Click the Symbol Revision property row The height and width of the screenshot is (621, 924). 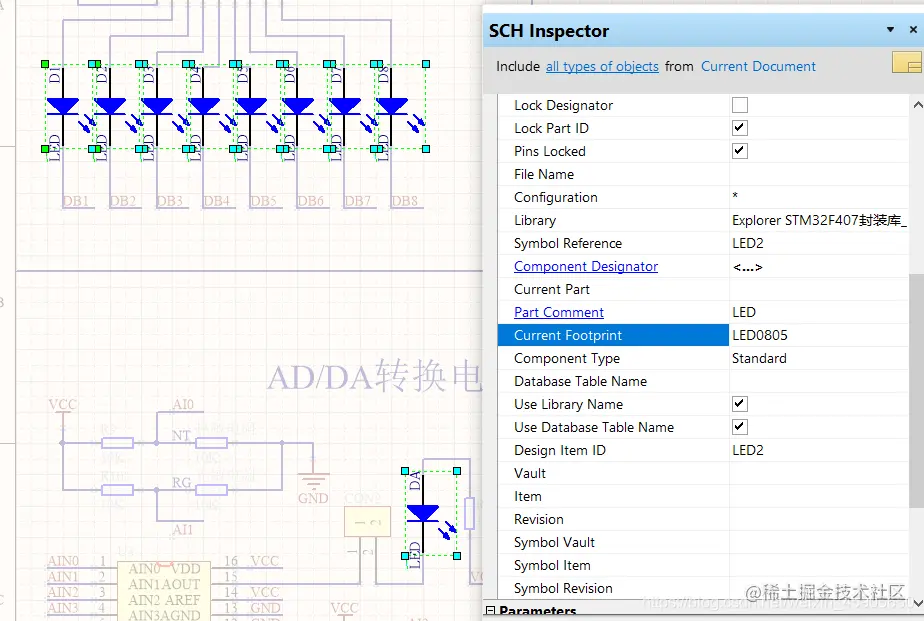click(x=703, y=588)
